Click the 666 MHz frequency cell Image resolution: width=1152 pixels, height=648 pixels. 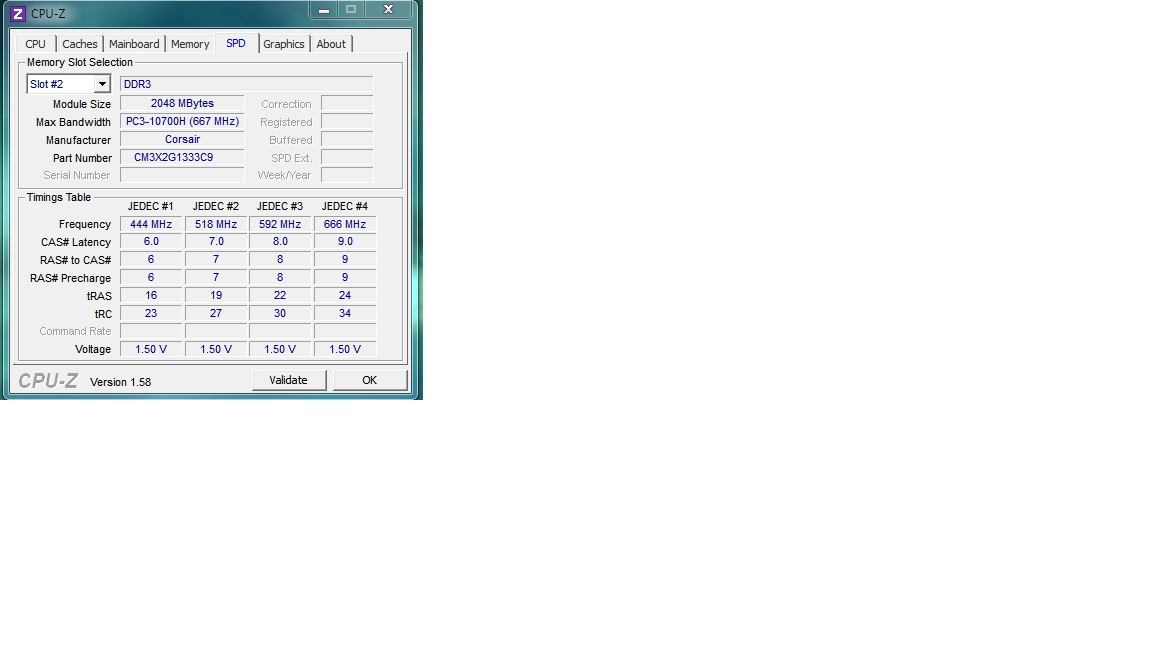pyautogui.click(x=345, y=224)
